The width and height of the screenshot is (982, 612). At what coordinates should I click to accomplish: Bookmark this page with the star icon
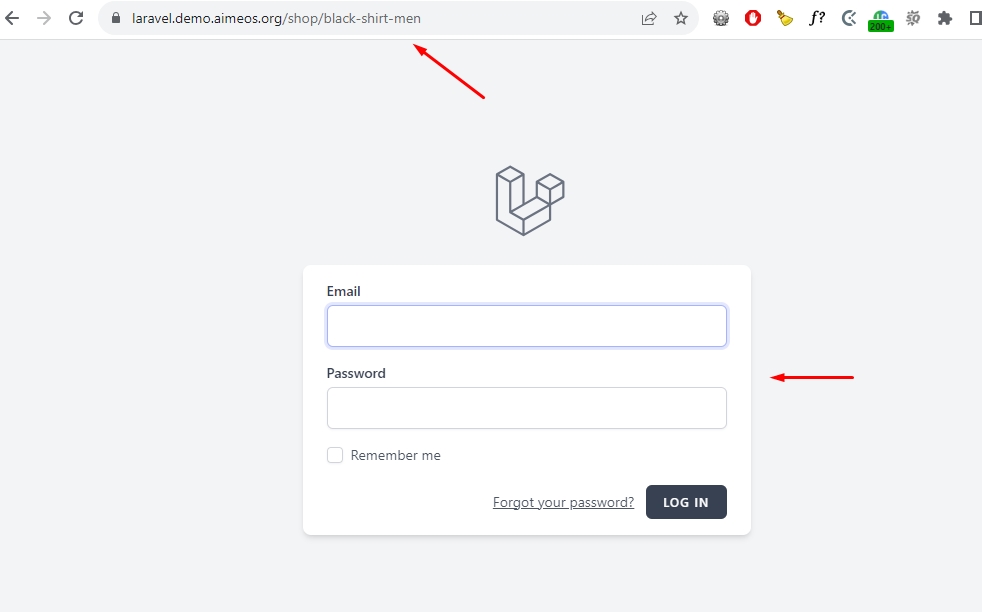coord(681,19)
